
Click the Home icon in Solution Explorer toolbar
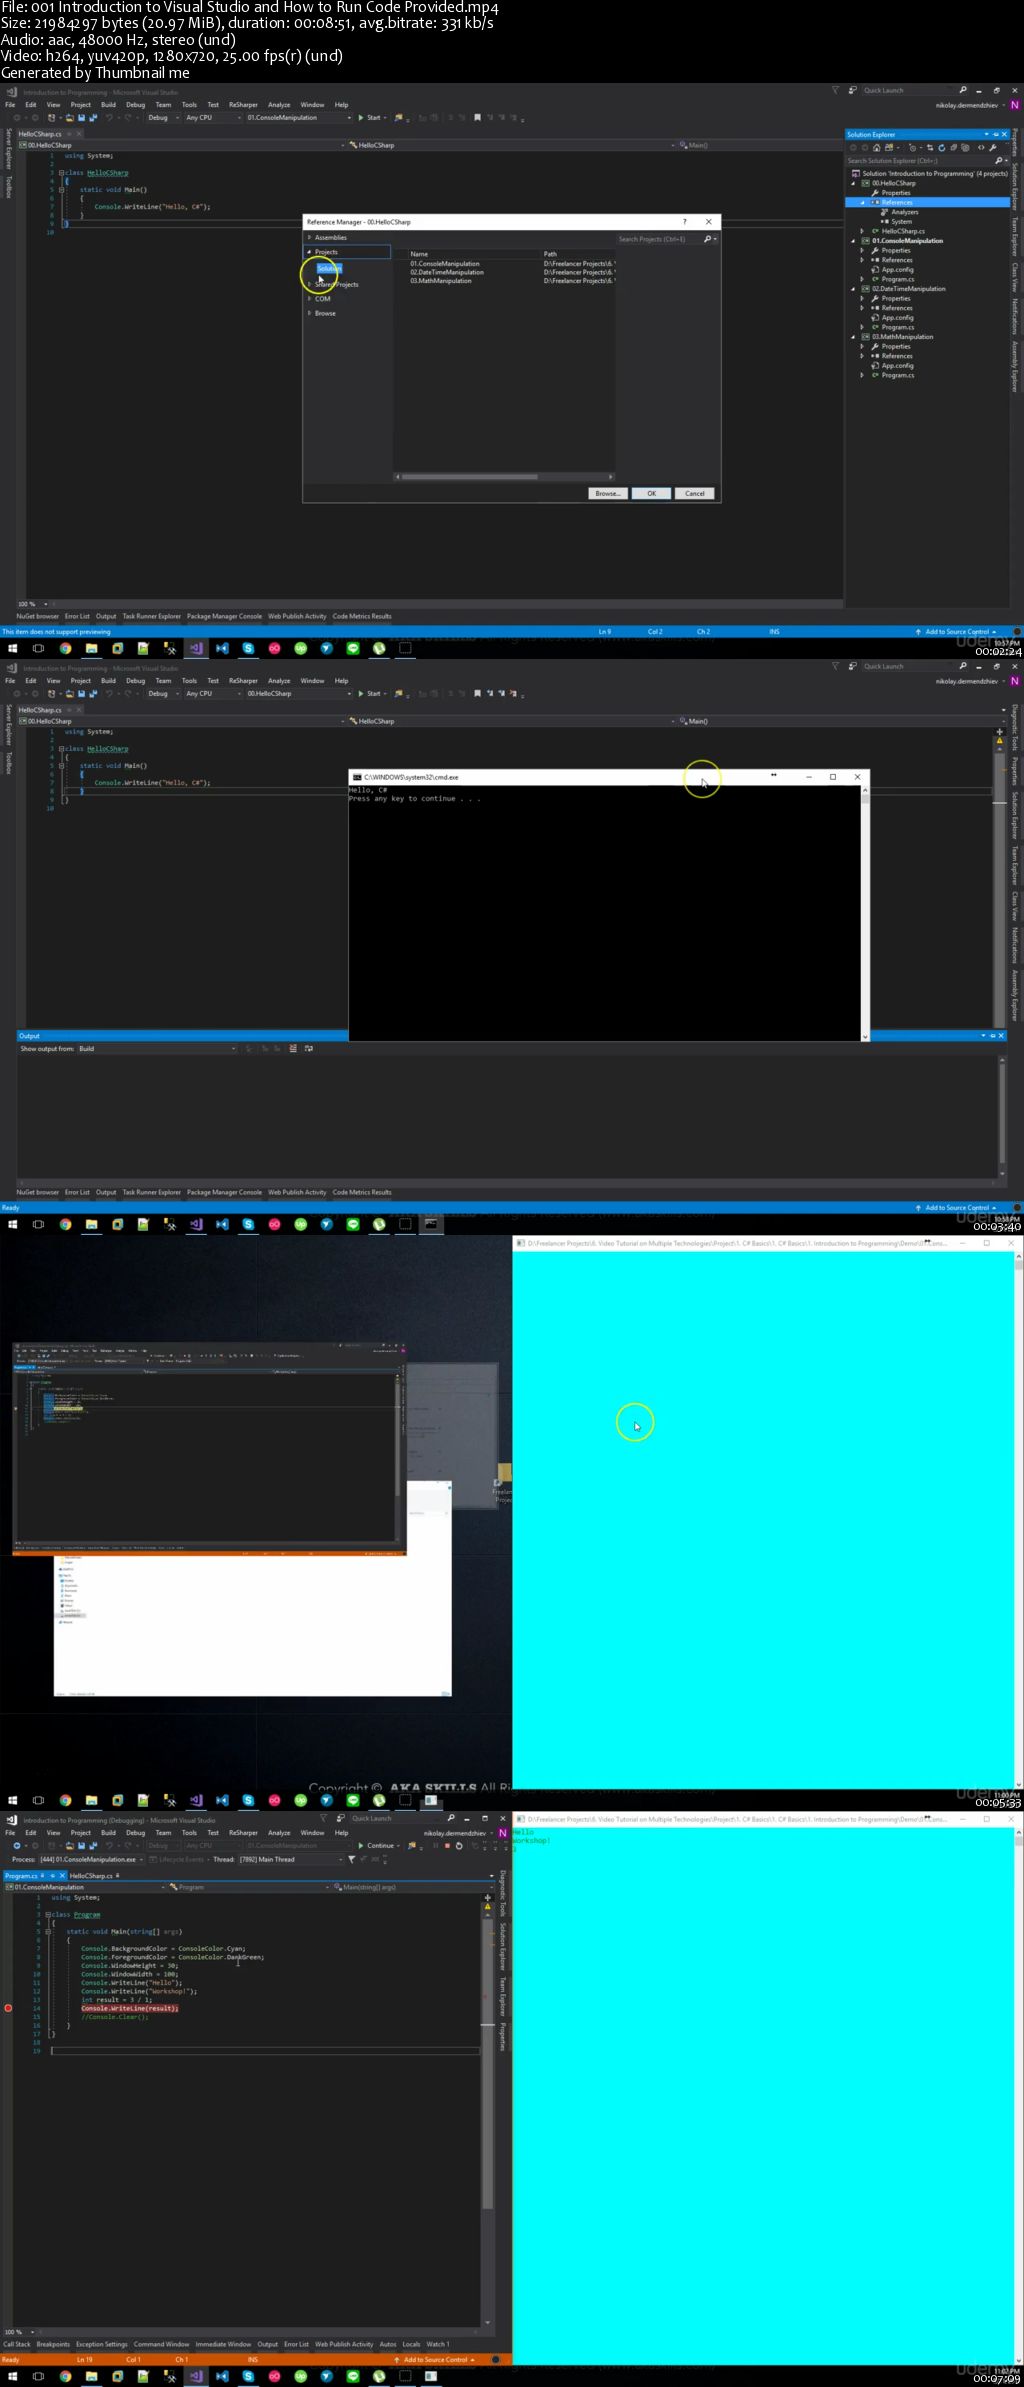[x=877, y=147]
